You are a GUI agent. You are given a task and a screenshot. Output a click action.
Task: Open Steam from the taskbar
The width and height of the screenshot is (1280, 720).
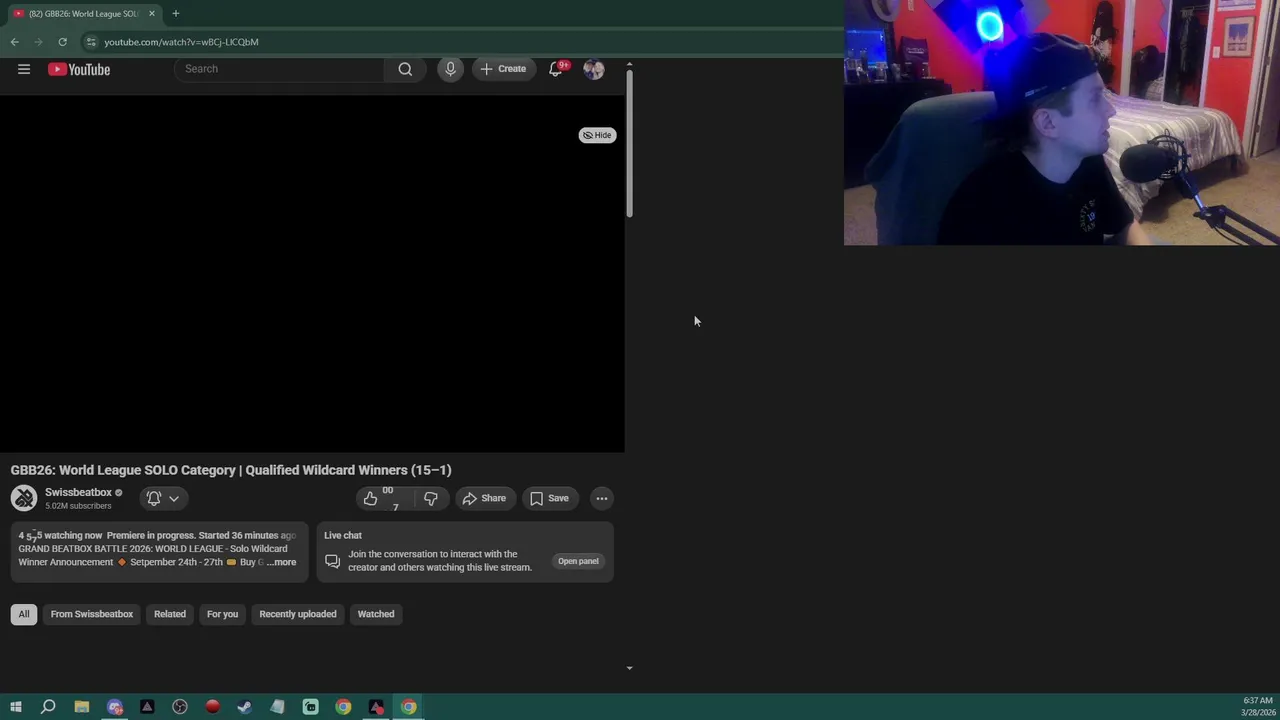[245, 707]
